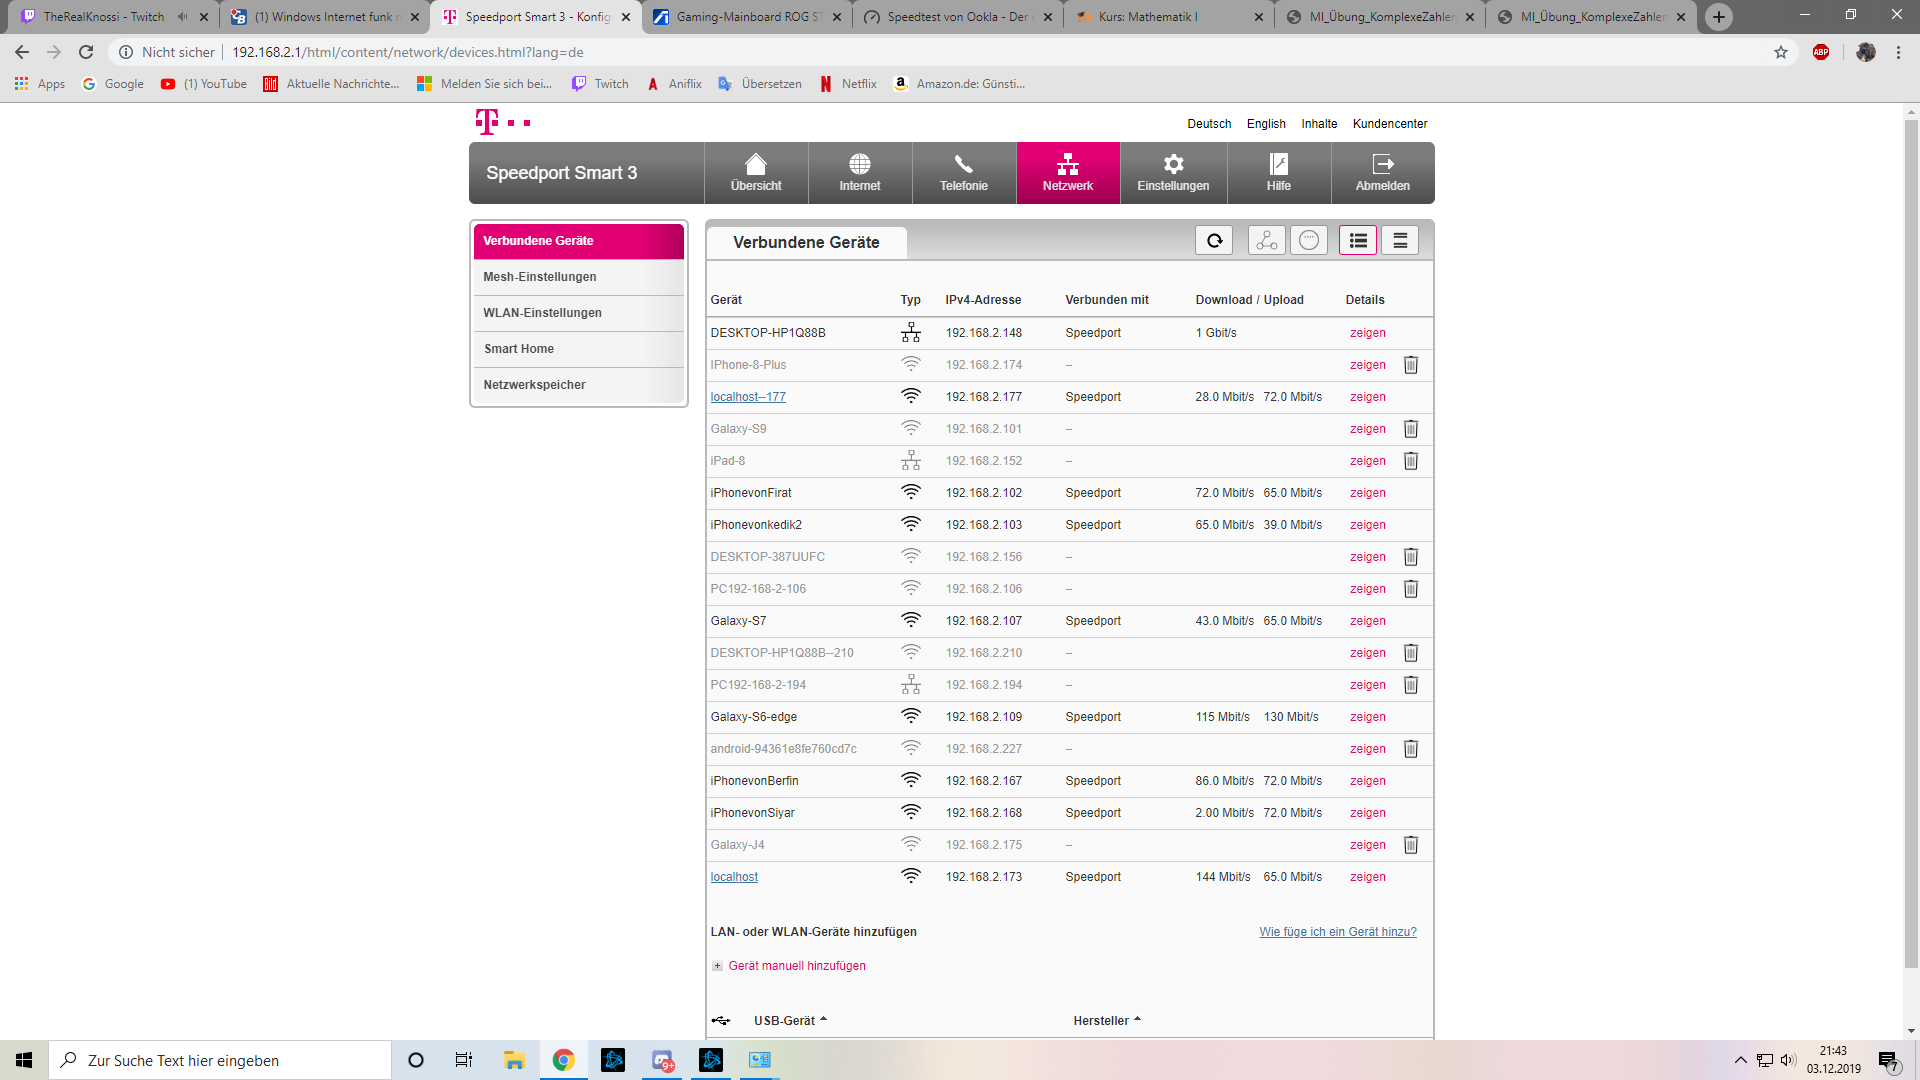Go to Übersicht home page
1920x1080 pixels.
tap(756, 173)
